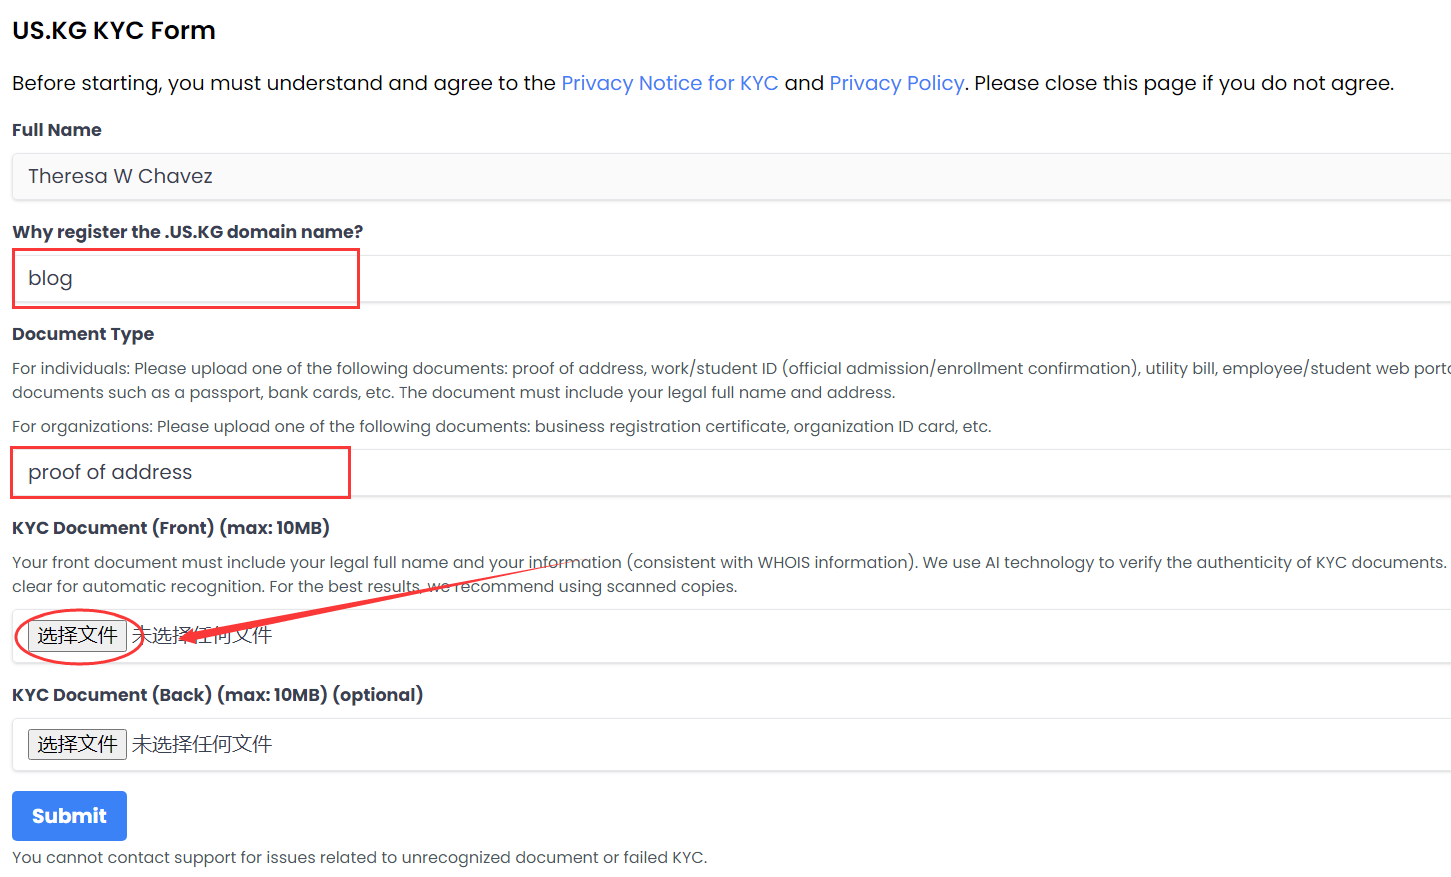Click the Why register the .US.KG domain label

[187, 232]
